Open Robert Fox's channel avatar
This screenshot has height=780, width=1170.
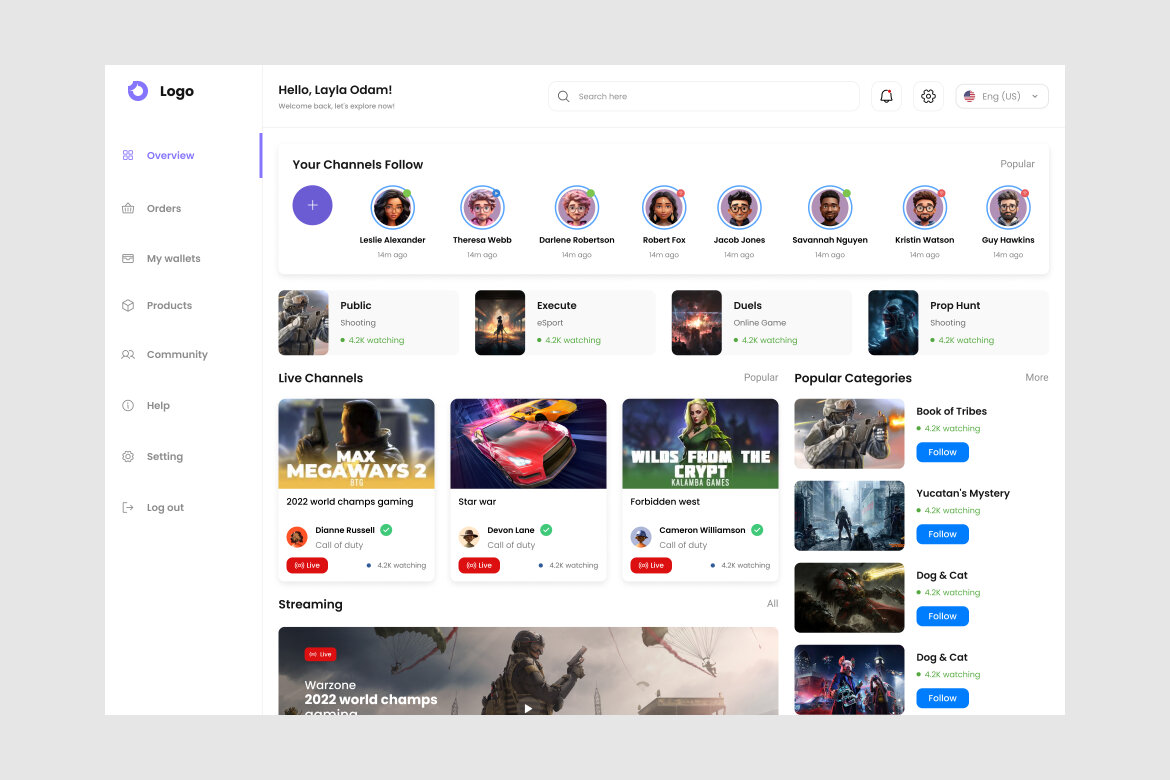(x=663, y=208)
